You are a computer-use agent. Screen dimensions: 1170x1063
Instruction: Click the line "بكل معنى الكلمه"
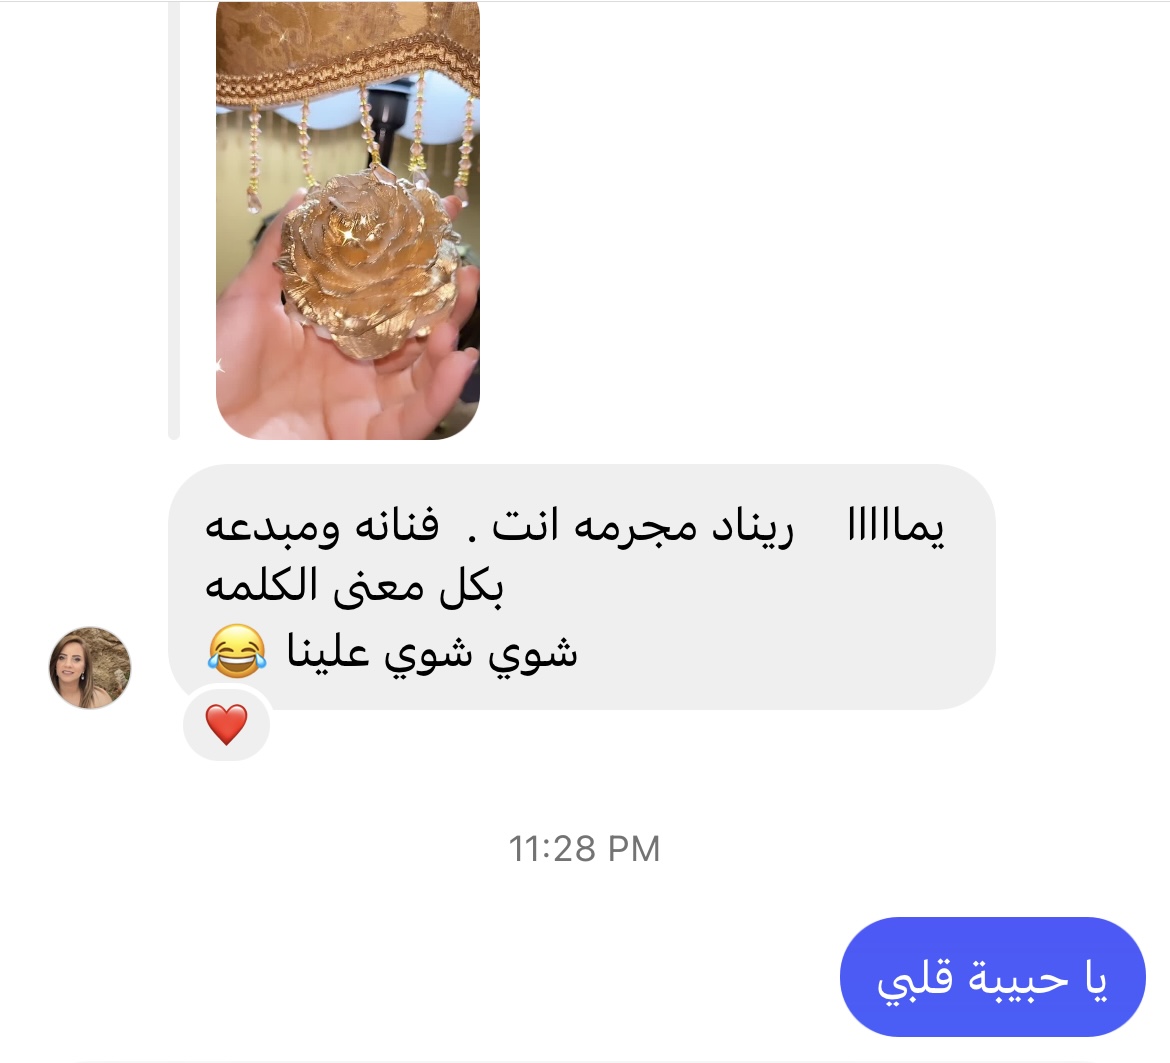click(x=354, y=588)
